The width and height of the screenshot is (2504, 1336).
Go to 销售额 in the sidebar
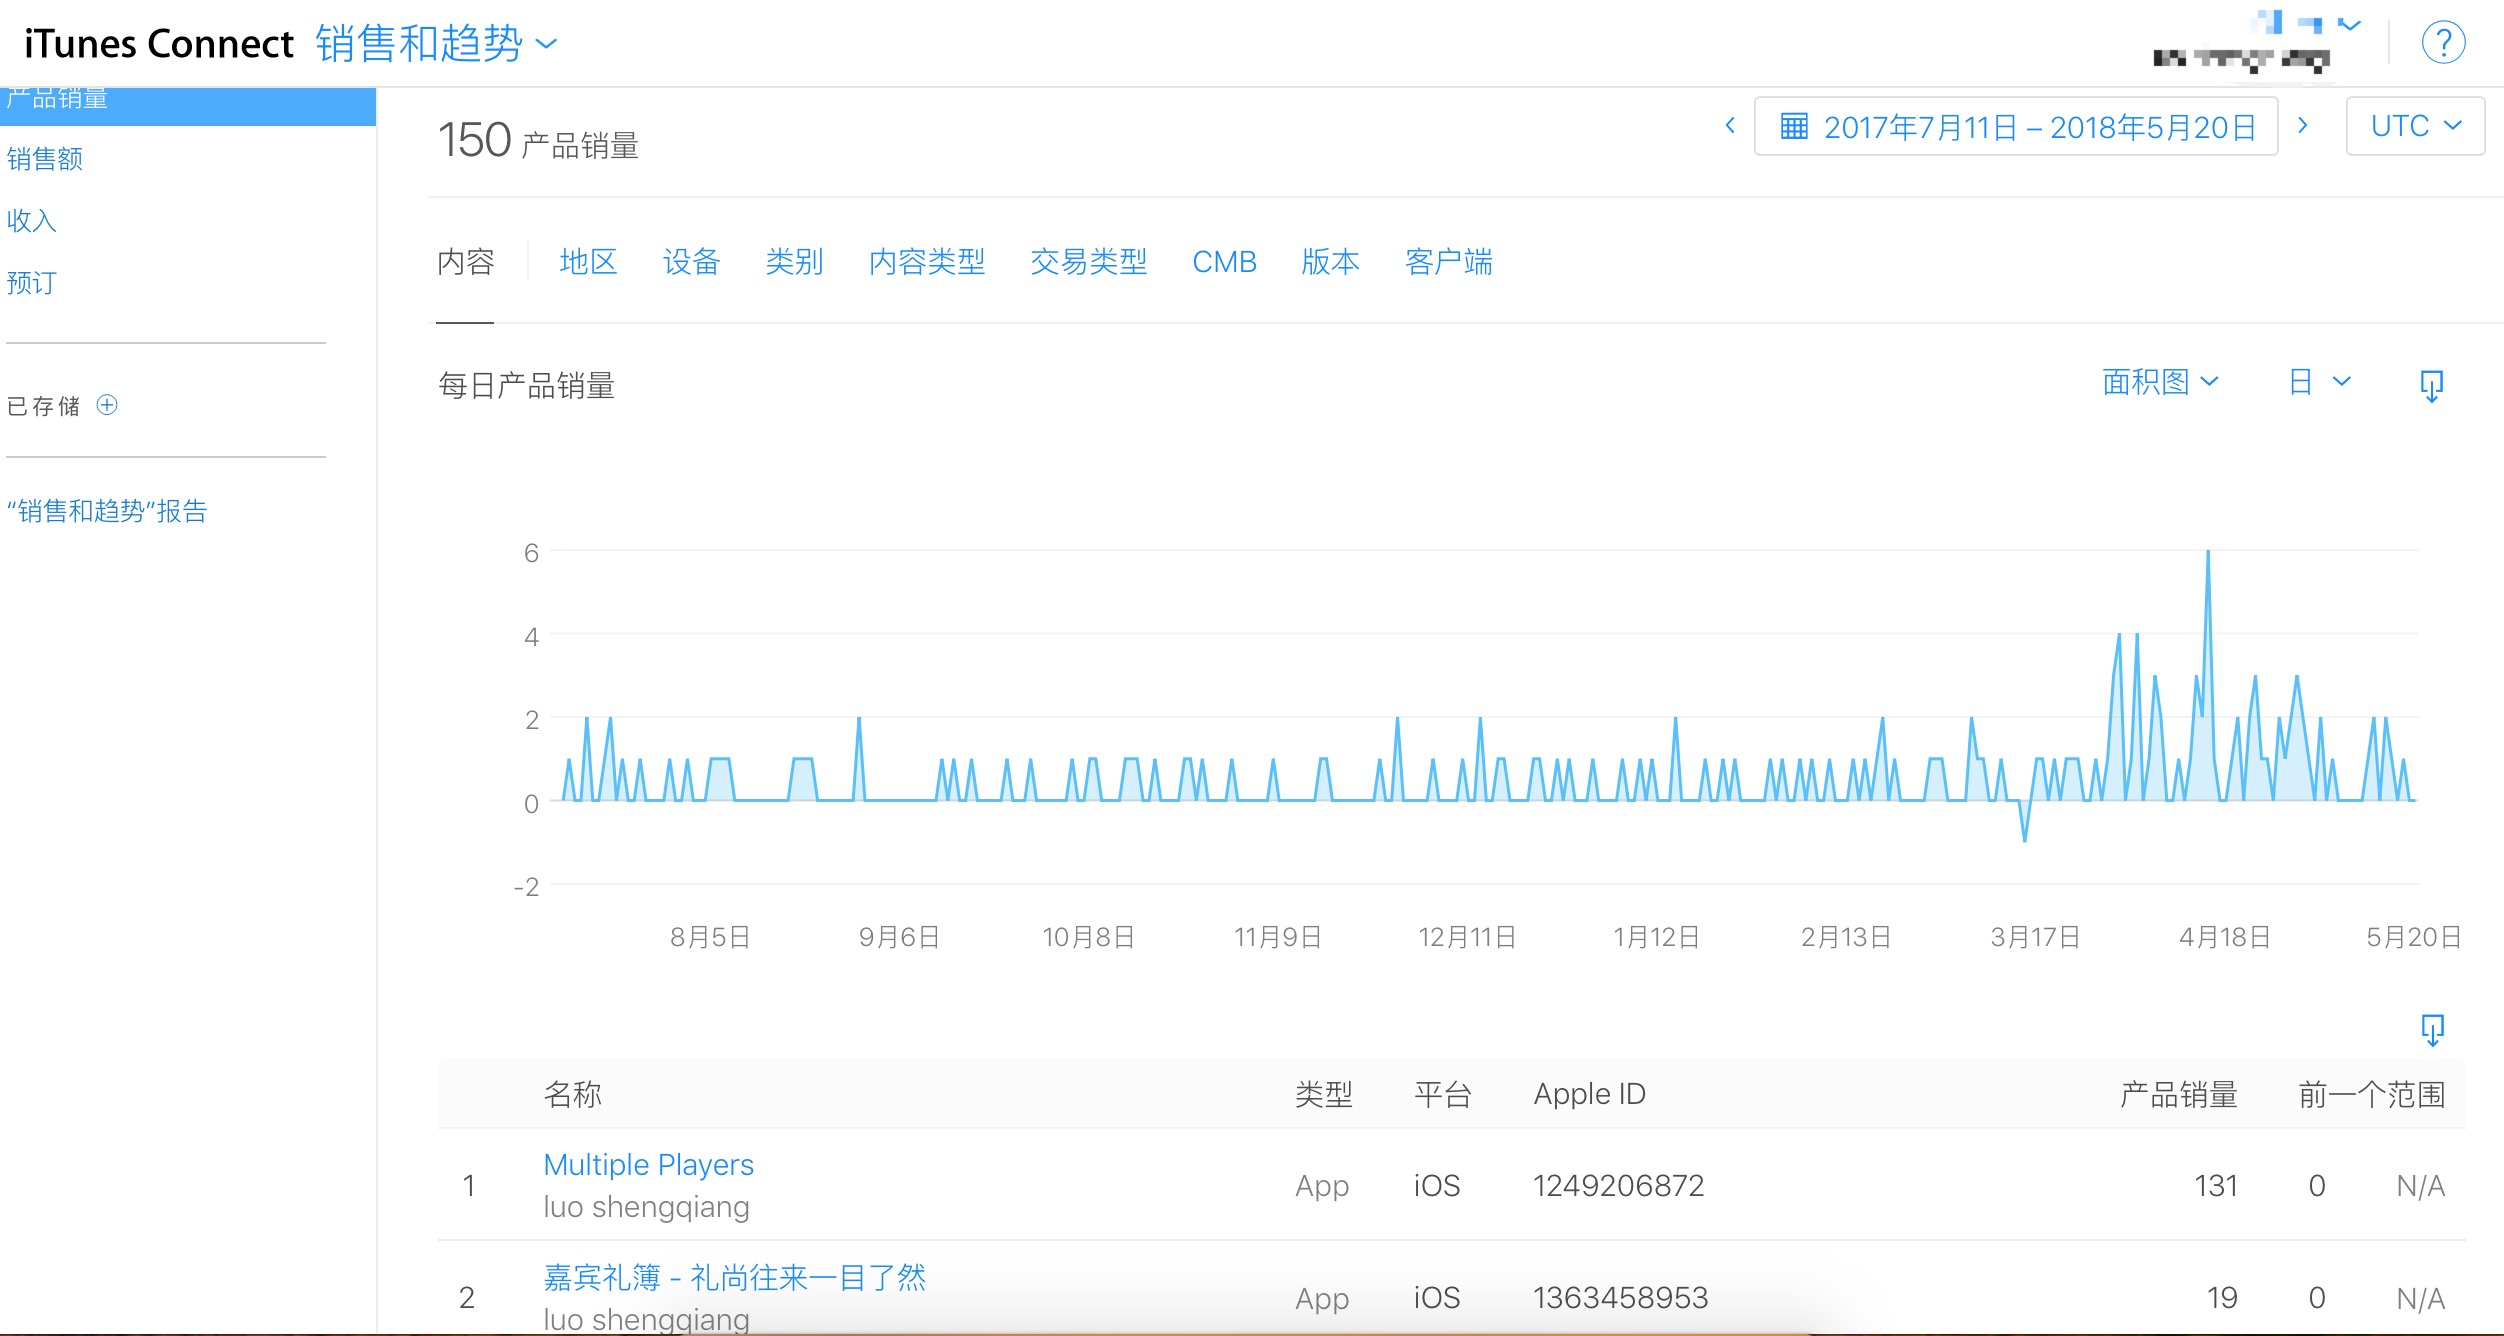coord(44,158)
